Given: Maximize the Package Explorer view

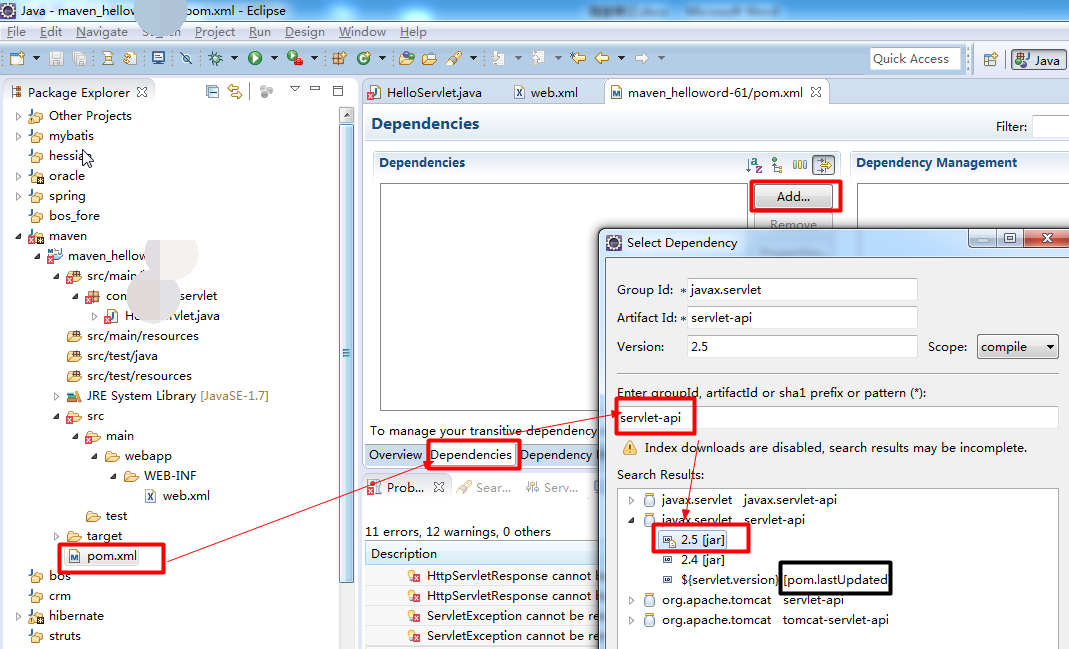Looking at the screenshot, I should [x=337, y=90].
